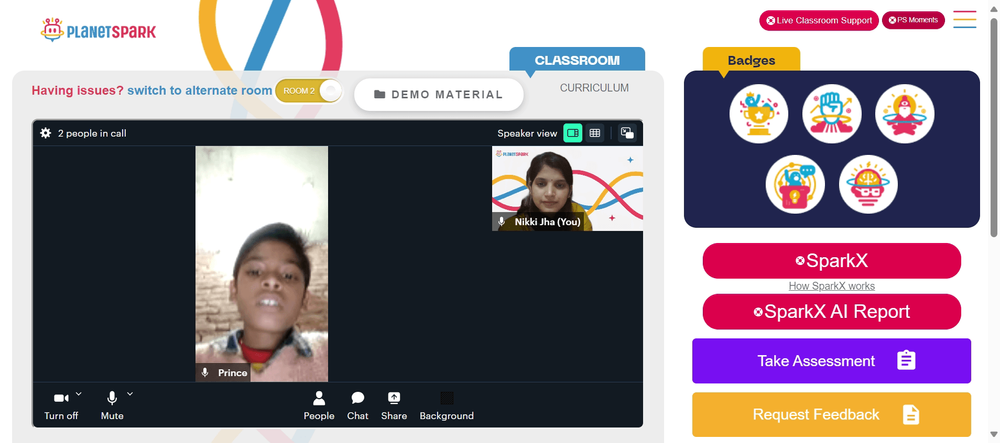Start screen Share
This screenshot has height=443, width=1000.
click(x=394, y=406)
